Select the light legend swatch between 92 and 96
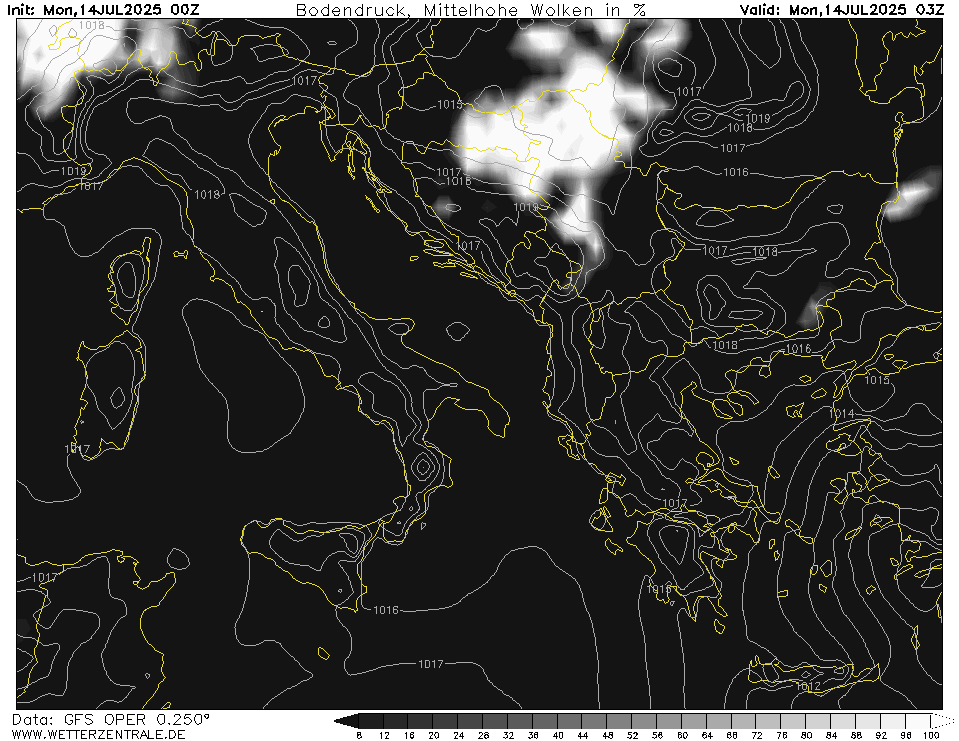The height and width of the screenshot is (741, 959). (x=894, y=721)
